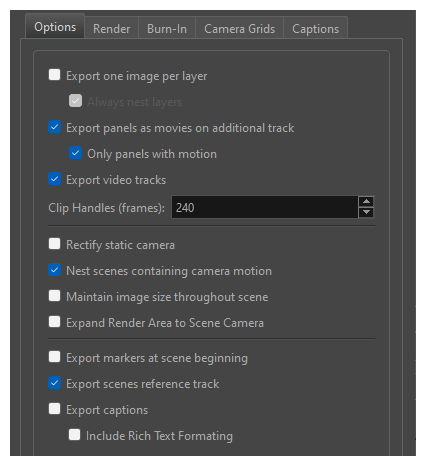
Task: Click the Options tab
Action: click(55, 26)
